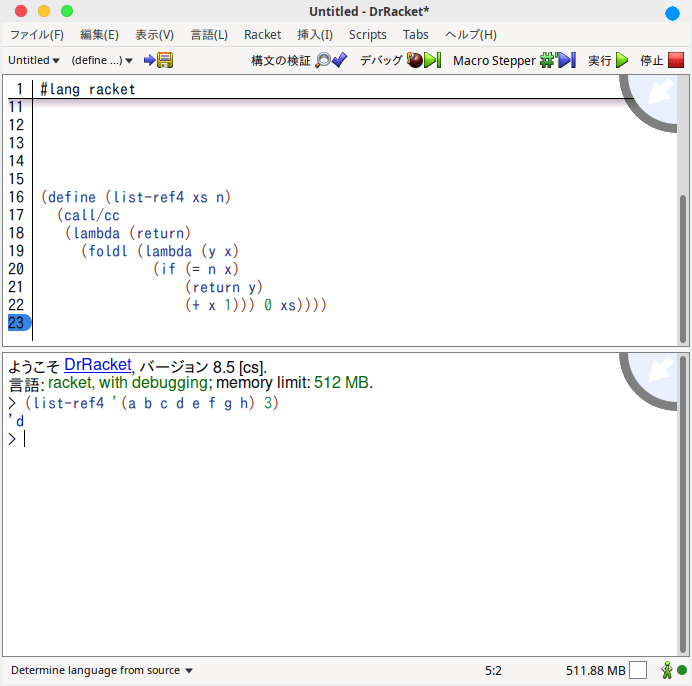Viewport: 692px width, 686px height.
Task: Click the garbage collection memory box
Action: coord(638,670)
